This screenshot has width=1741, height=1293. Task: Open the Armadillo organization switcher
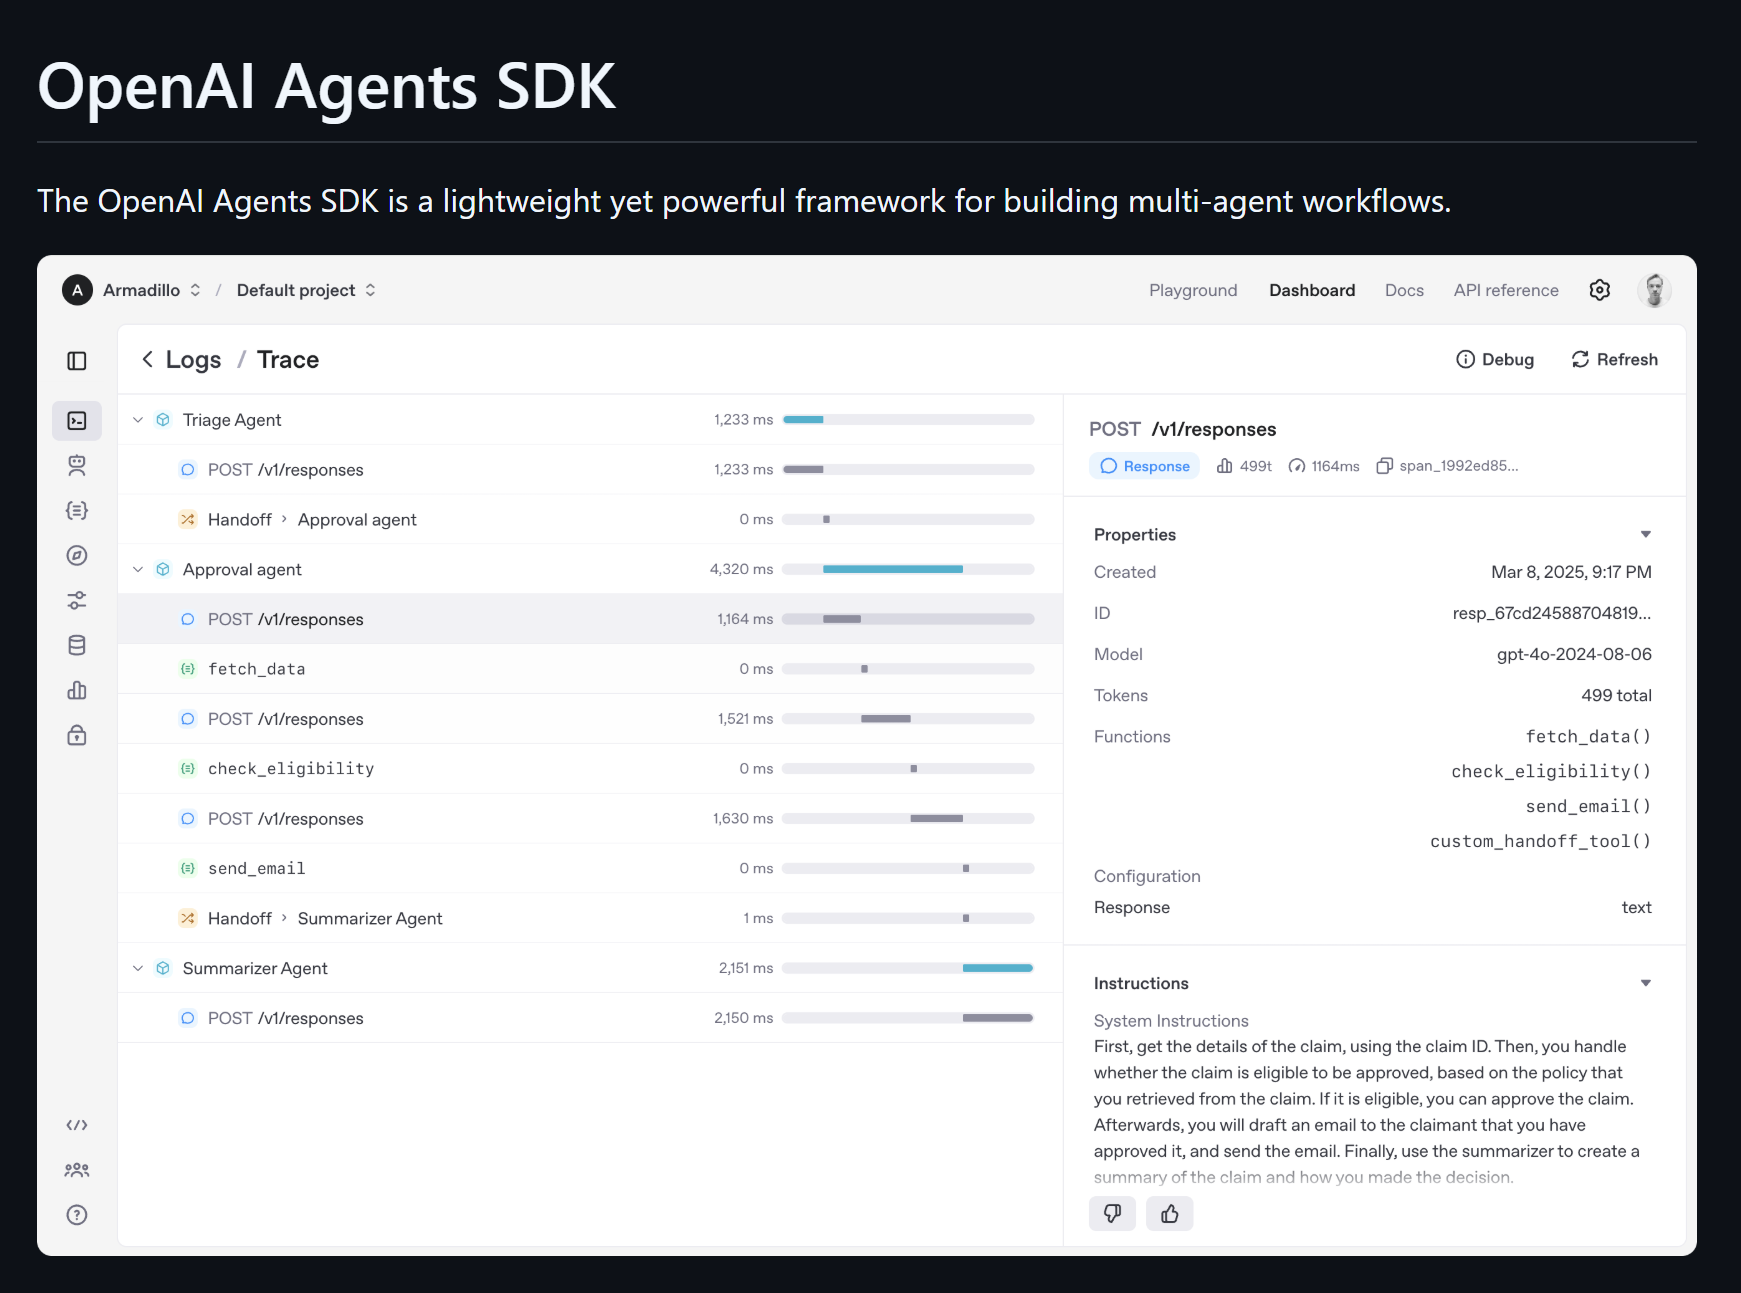tap(152, 290)
